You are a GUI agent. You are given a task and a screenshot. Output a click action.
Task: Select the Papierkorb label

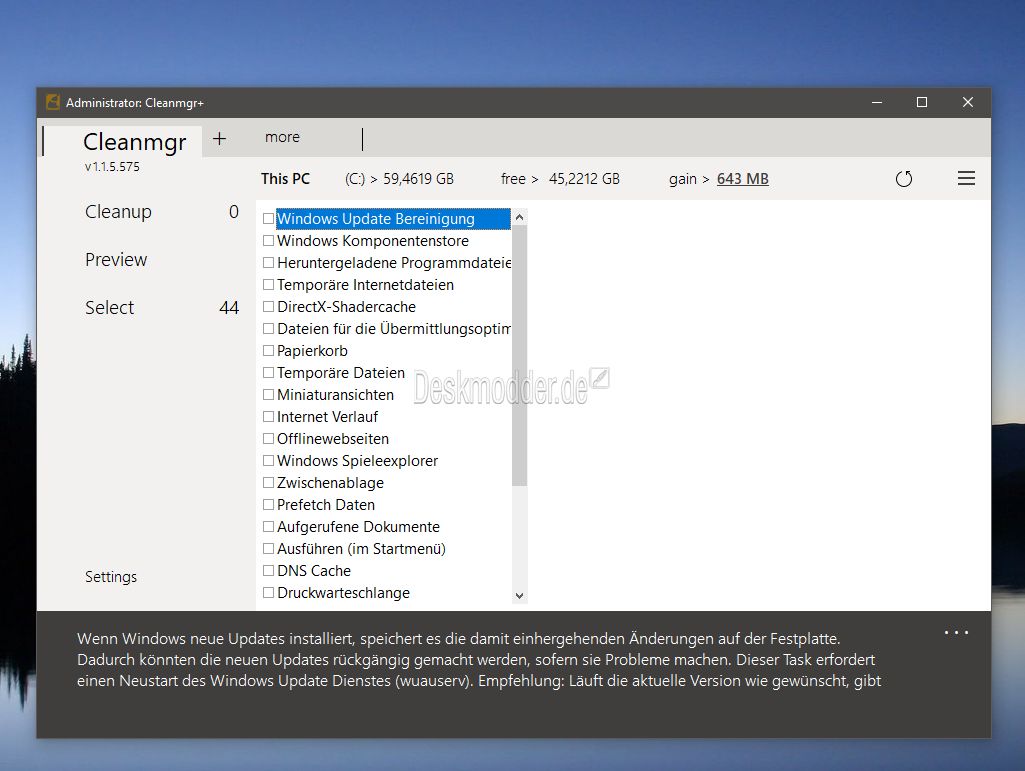coord(312,351)
